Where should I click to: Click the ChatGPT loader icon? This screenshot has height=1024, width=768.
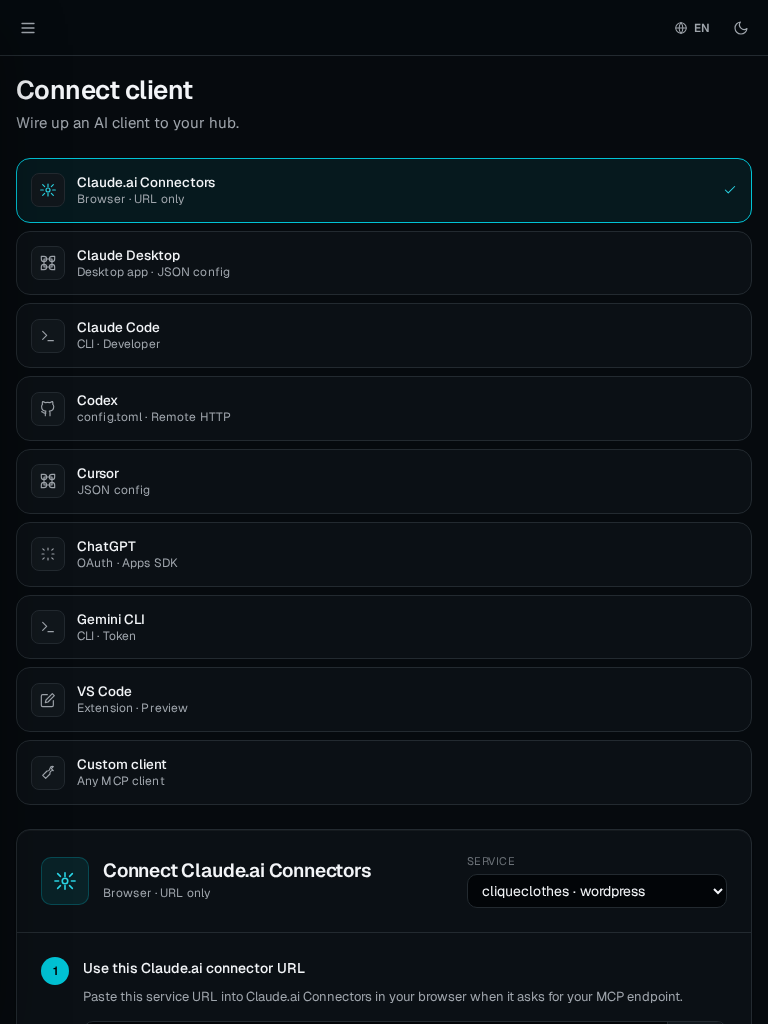coord(48,554)
